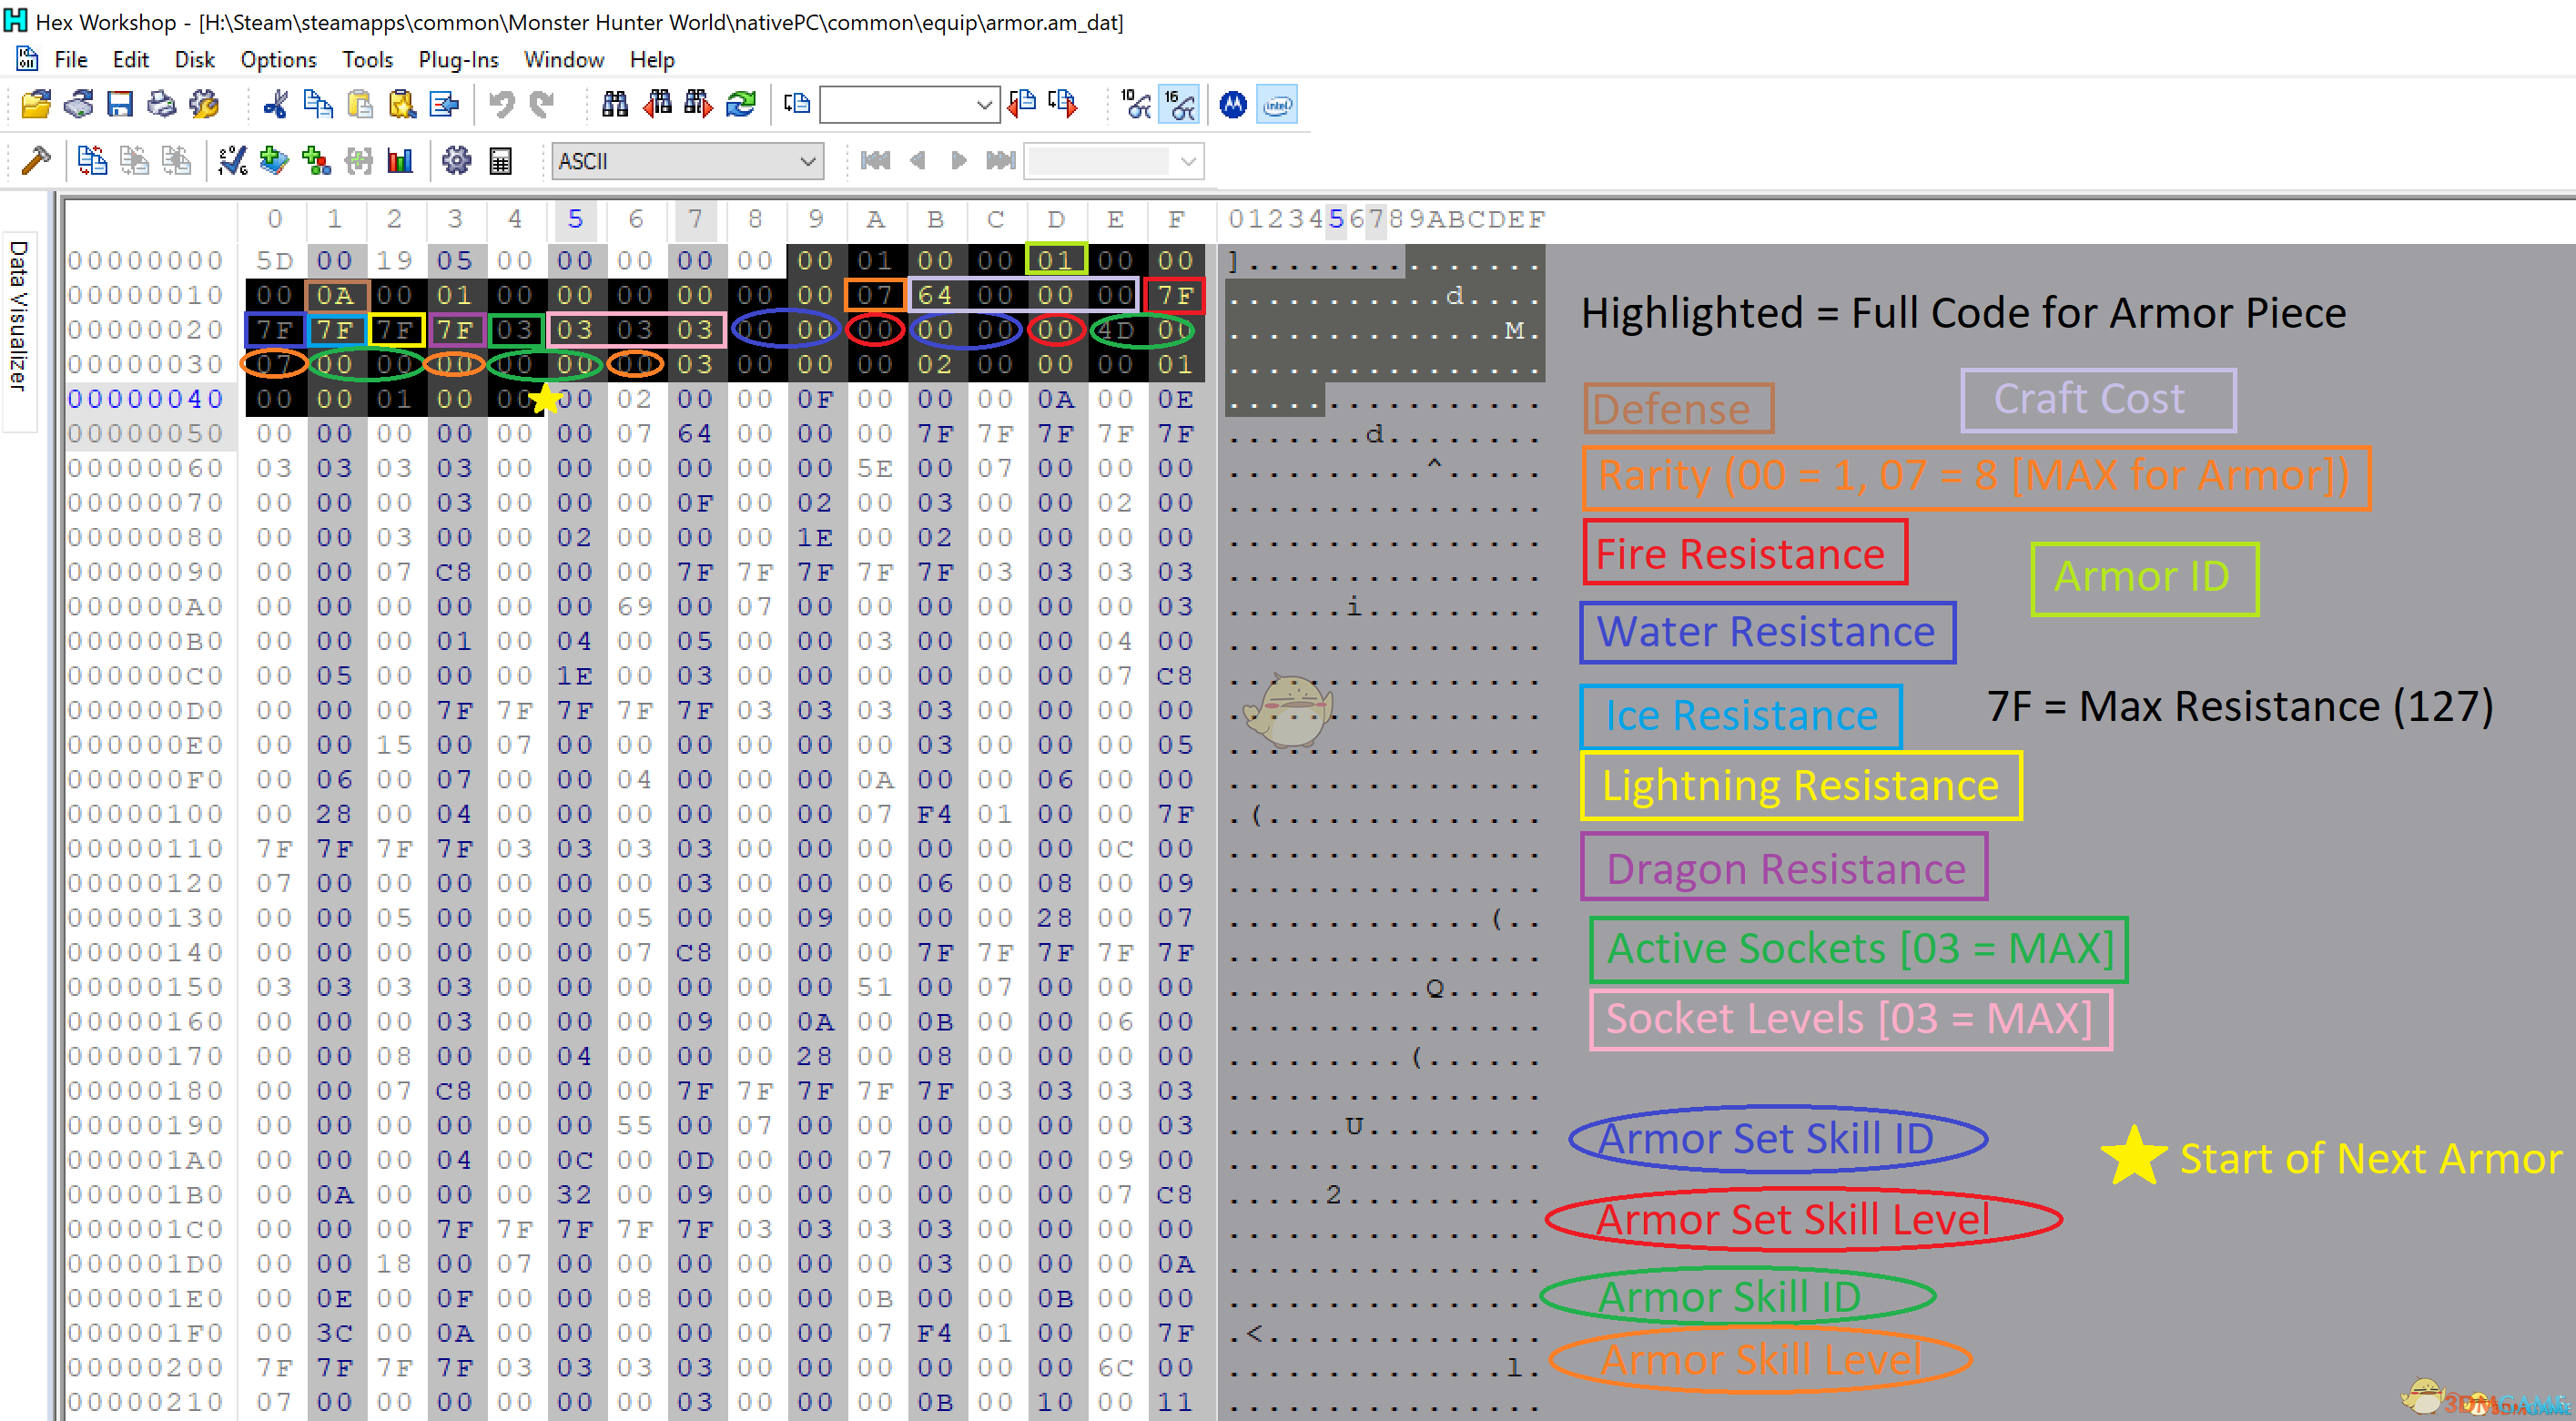Viewport: 2576px width, 1421px height.
Task: Click the Go Back red left-arrow page icon
Action: [x=1022, y=104]
